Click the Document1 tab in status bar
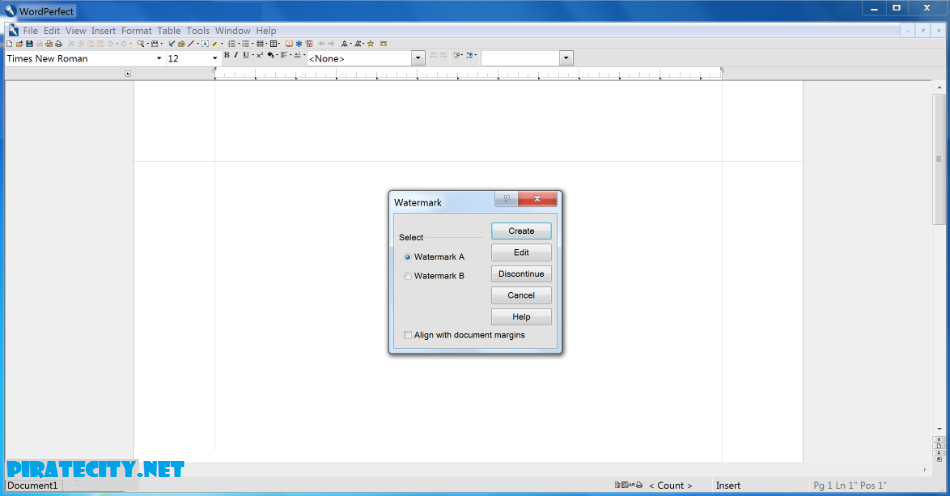 [x=33, y=485]
